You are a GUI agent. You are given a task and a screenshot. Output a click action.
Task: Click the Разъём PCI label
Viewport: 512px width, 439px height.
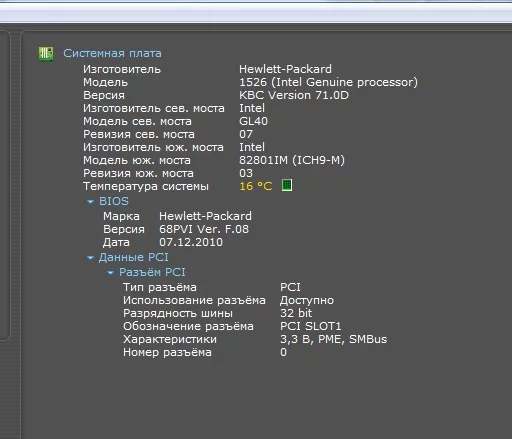click(x=152, y=272)
